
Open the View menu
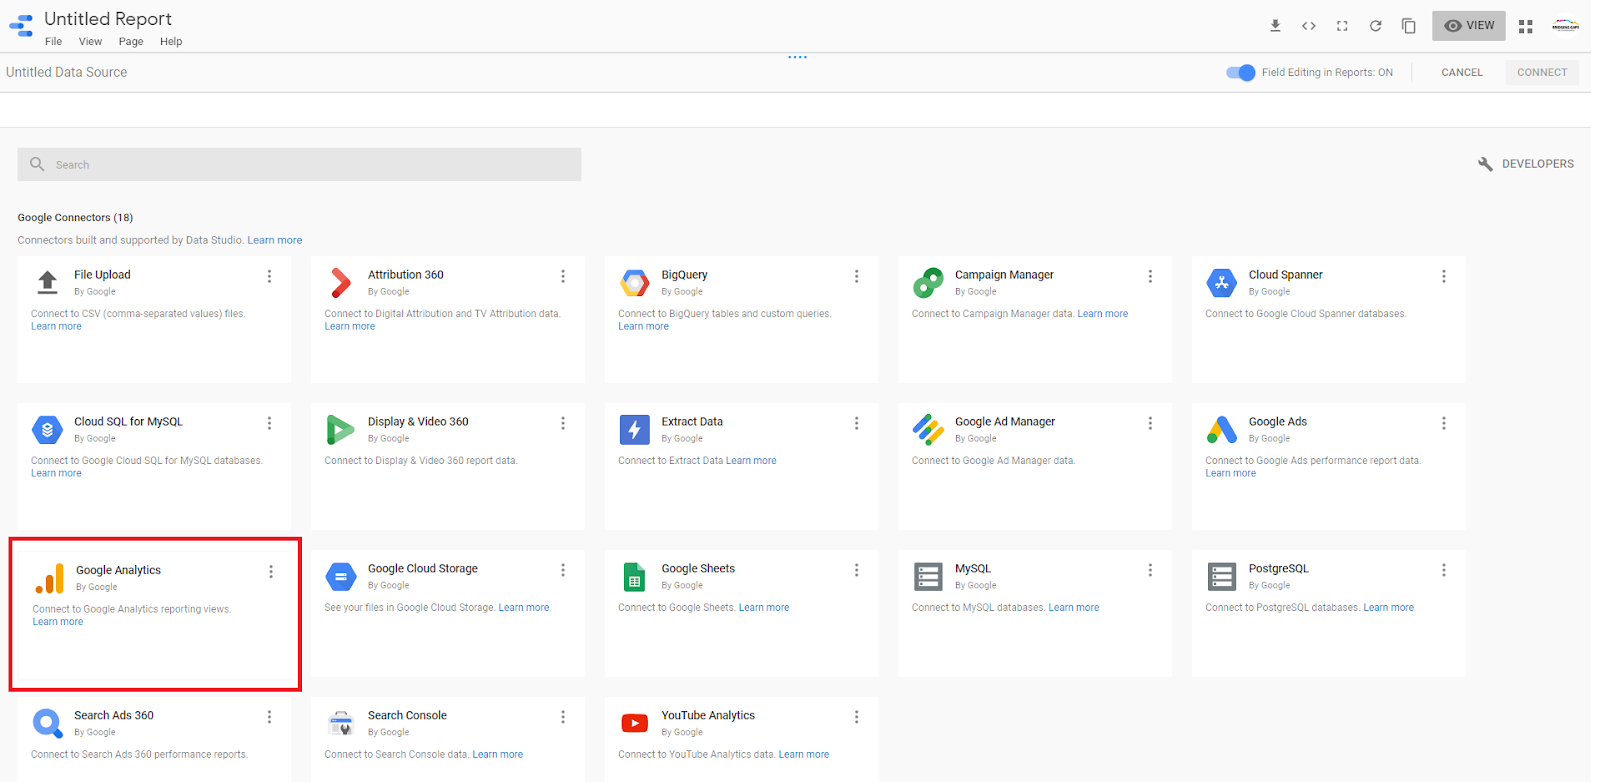click(90, 42)
